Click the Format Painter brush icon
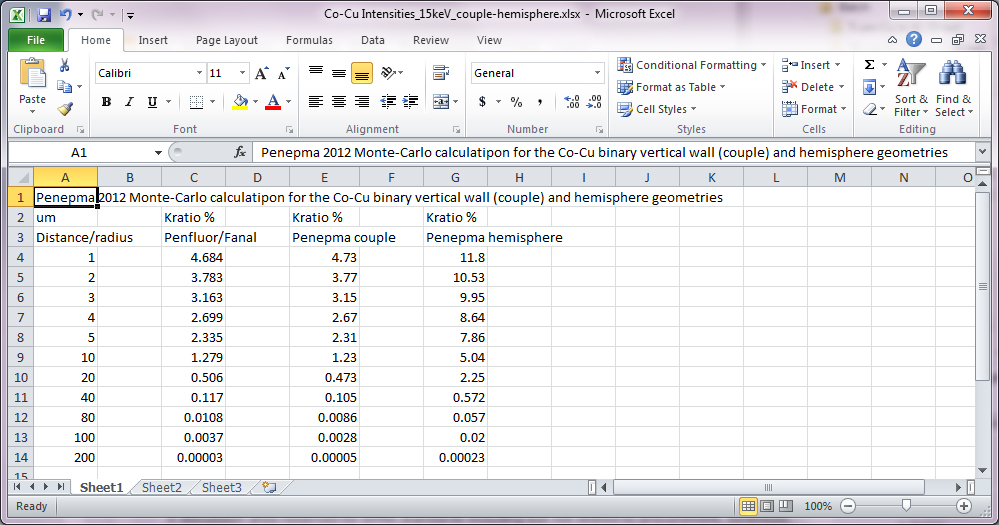This screenshot has height=525, width=999. [65, 109]
